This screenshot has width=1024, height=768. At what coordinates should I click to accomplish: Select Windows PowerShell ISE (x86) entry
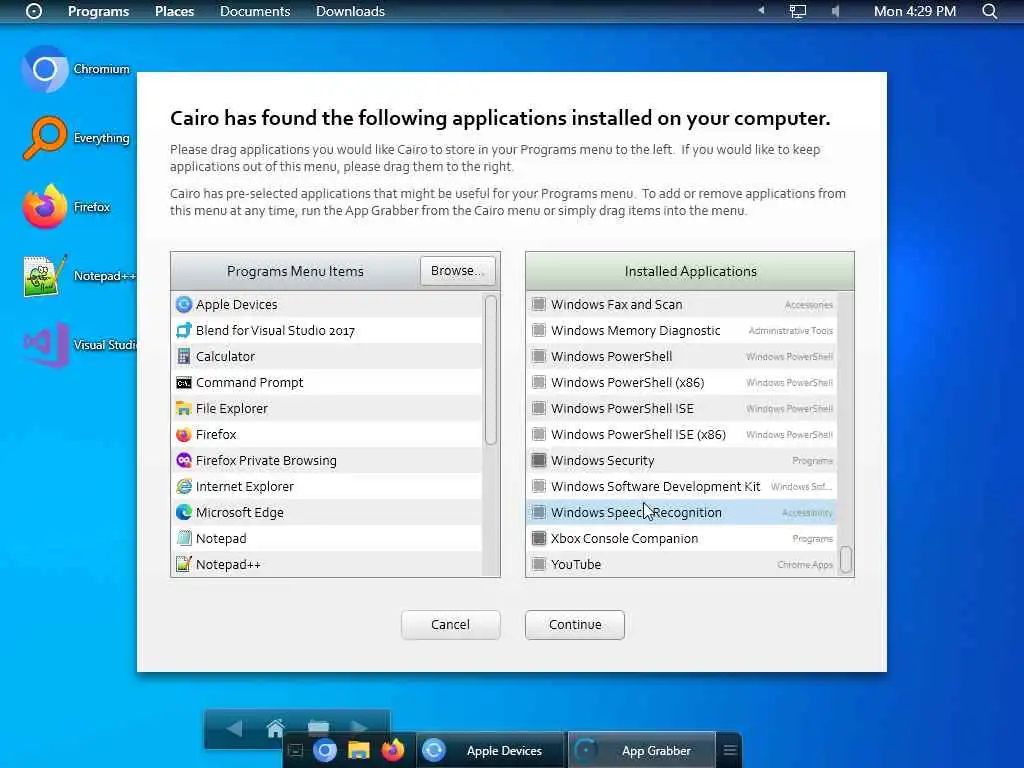[x=681, y=434]
